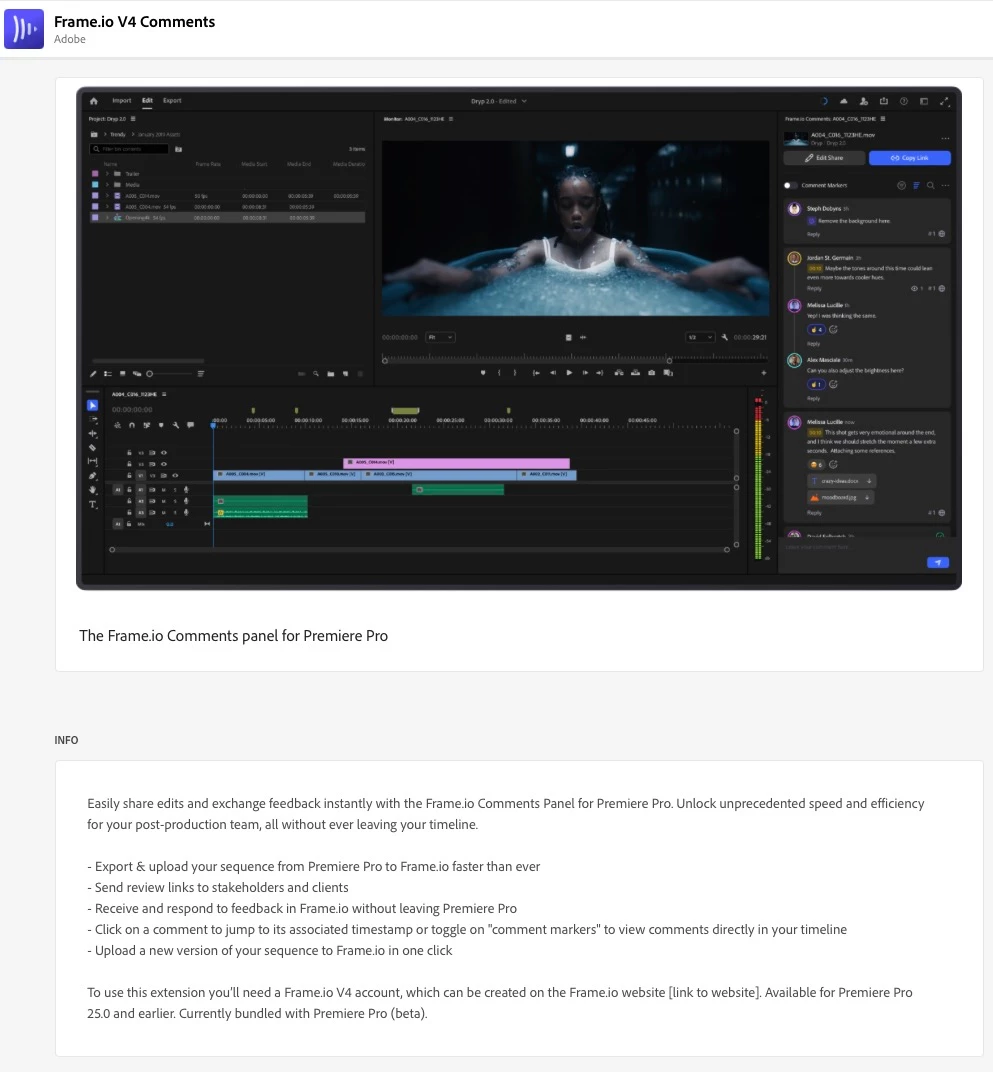Click the send comment button
This screenshot has width=993, height=1072.
pyautogui.click(x=938, y=563)
